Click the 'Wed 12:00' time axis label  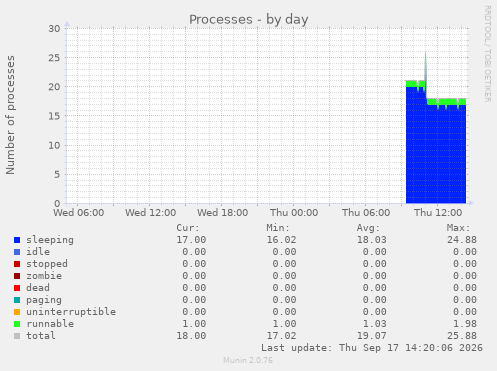151,213
